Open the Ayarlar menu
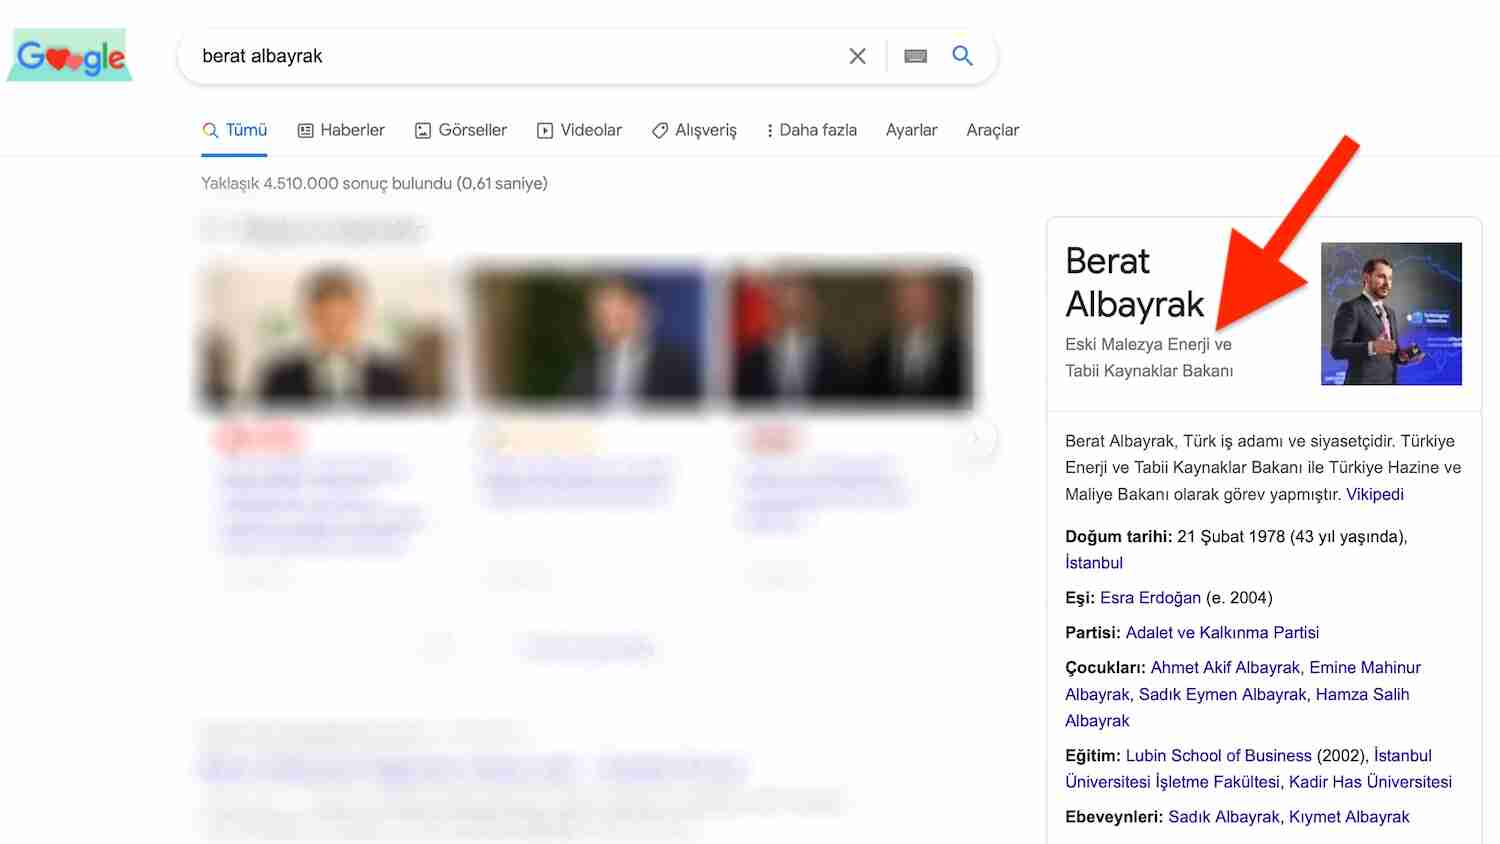Viewport: 1500px width, 844px height. (911, 130)
